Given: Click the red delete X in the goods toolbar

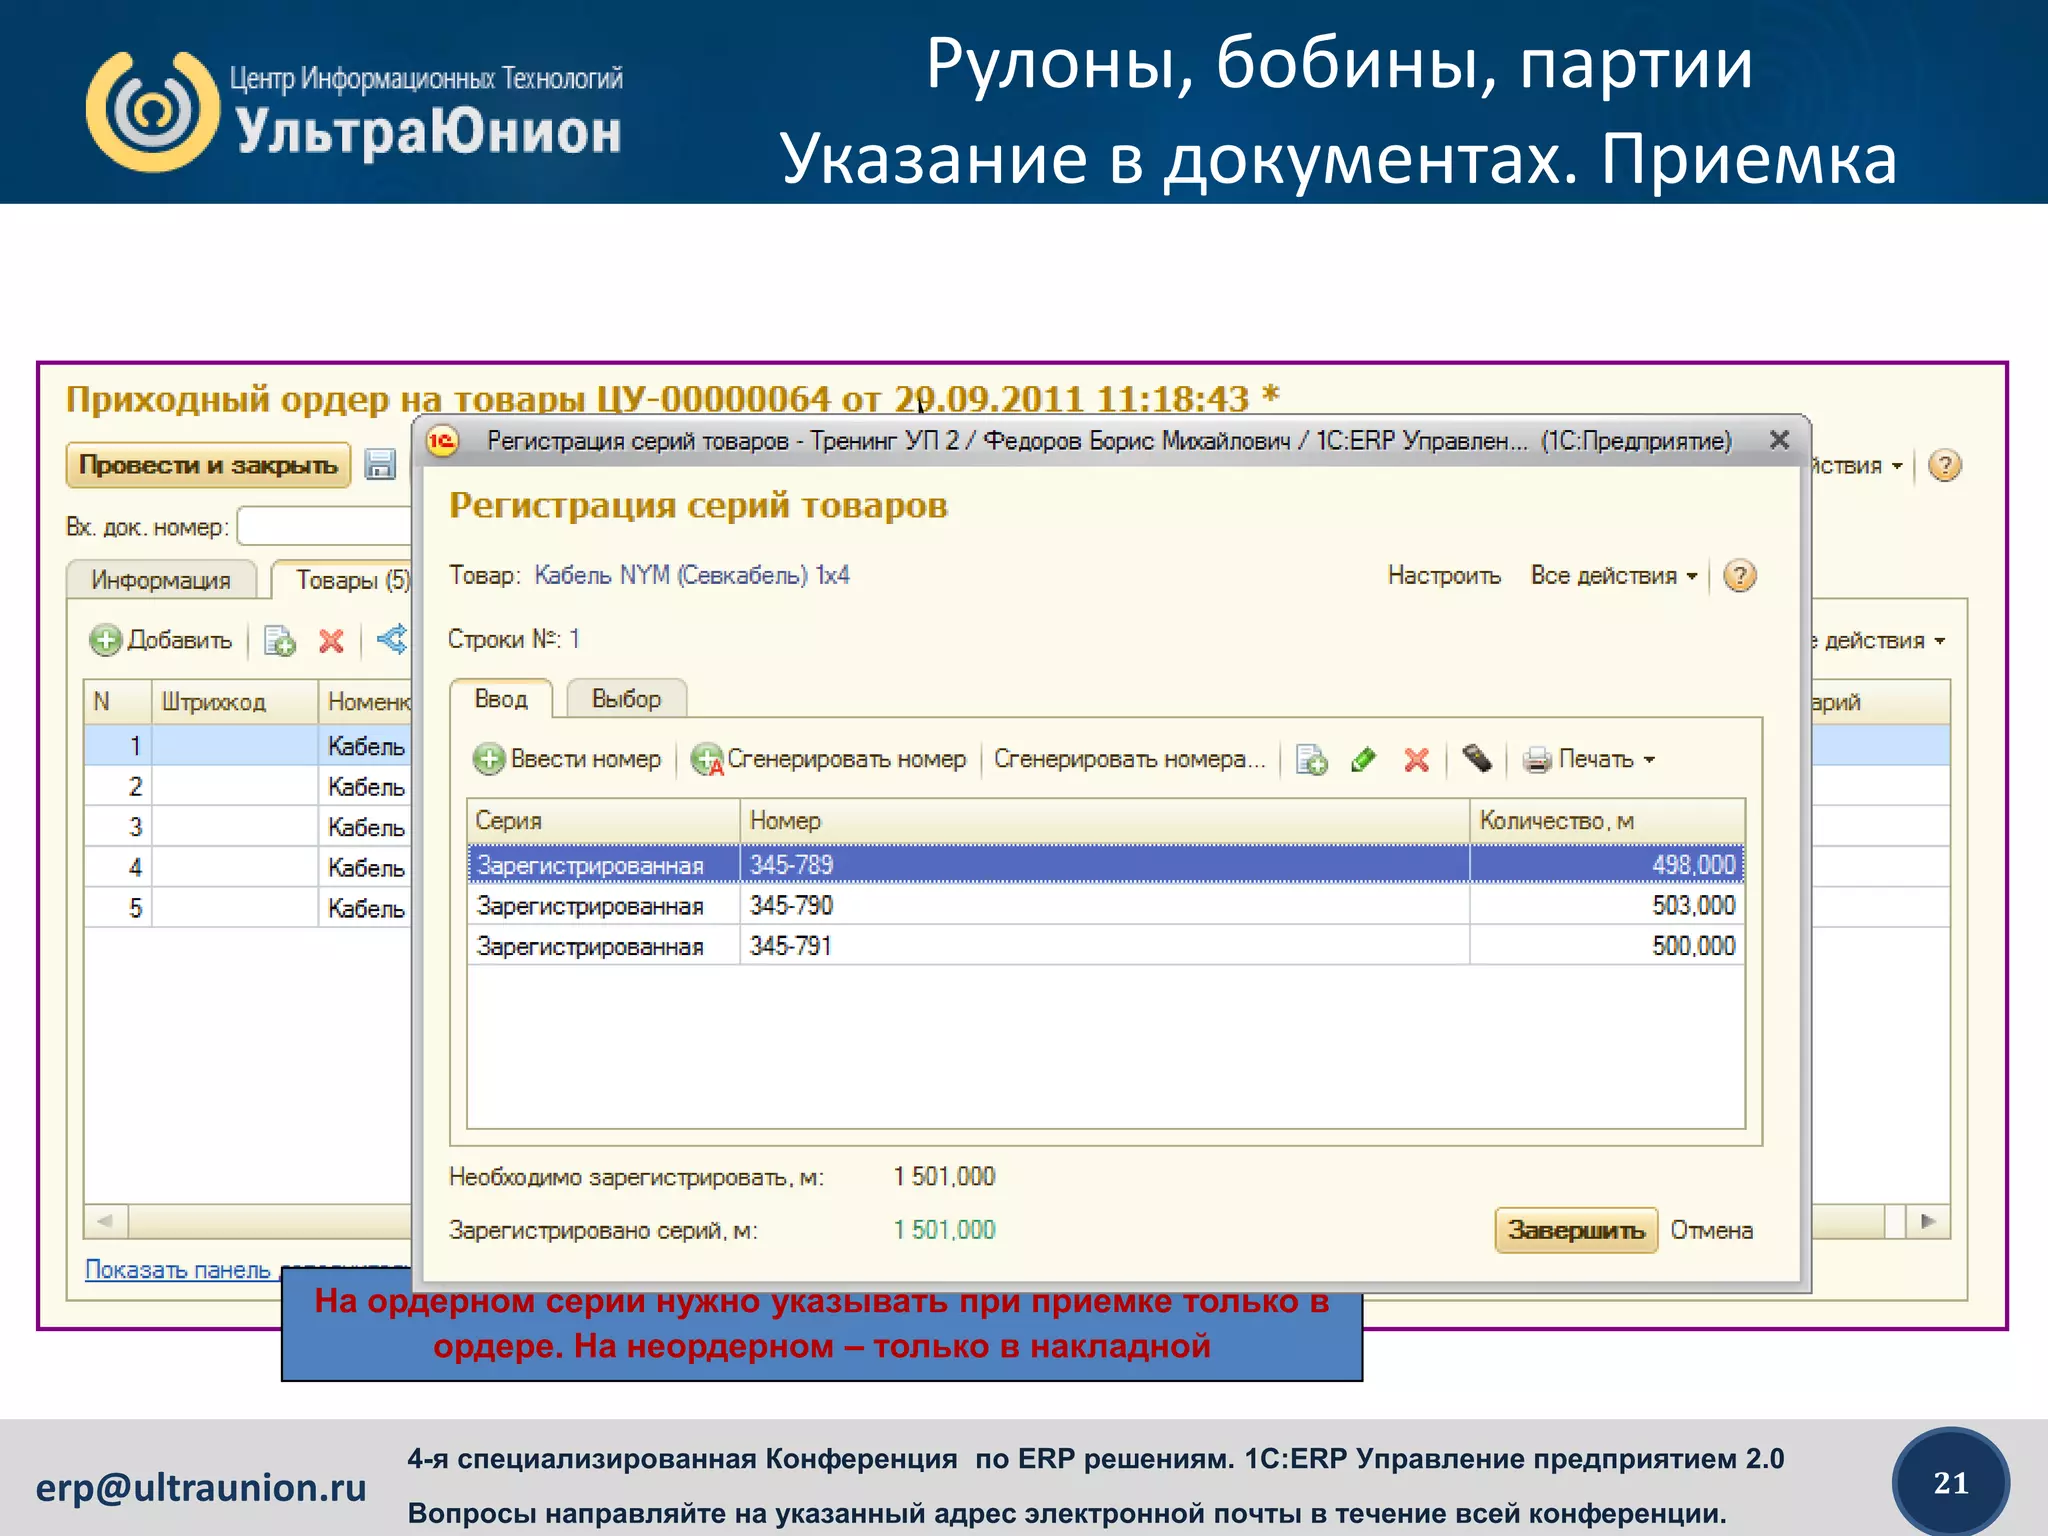Looking at the screenshot, I should pyautogui.click(x=331, y=640).
